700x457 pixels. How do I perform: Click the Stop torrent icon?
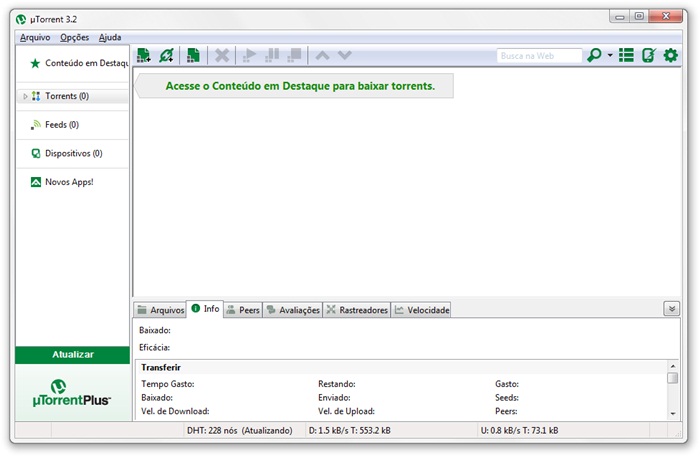(x=295, y=55)
